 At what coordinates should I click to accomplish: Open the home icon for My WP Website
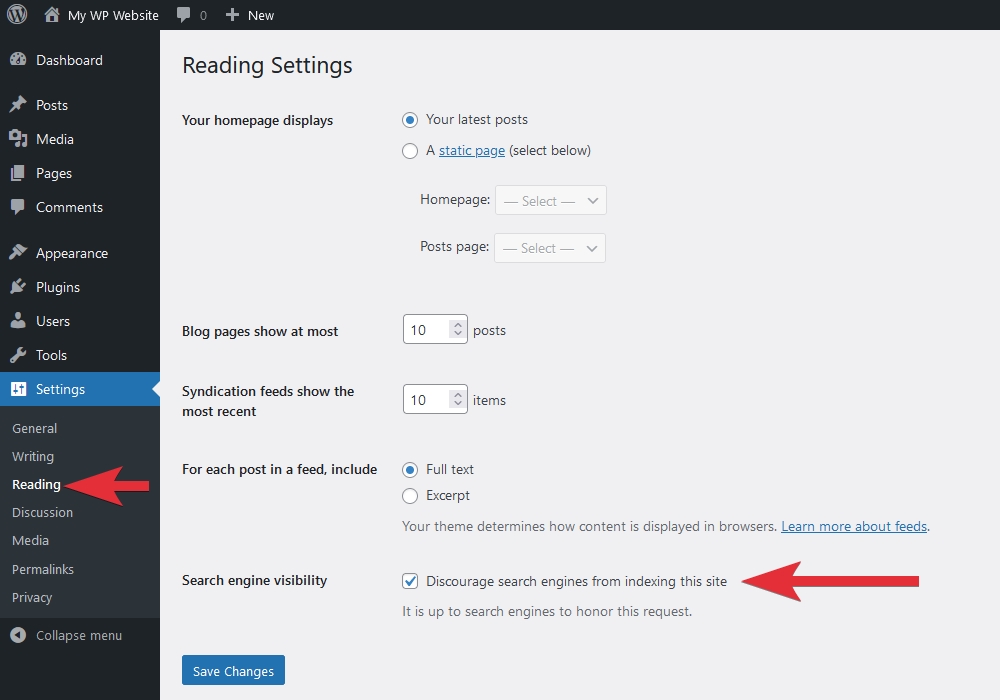coord(52,15)
